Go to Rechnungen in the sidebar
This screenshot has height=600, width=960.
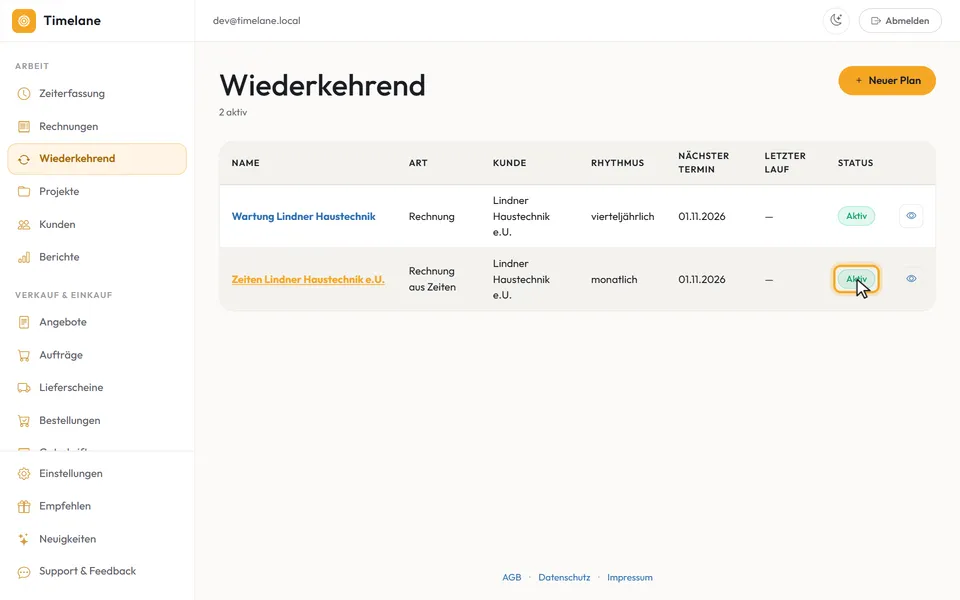coord(97,127)
